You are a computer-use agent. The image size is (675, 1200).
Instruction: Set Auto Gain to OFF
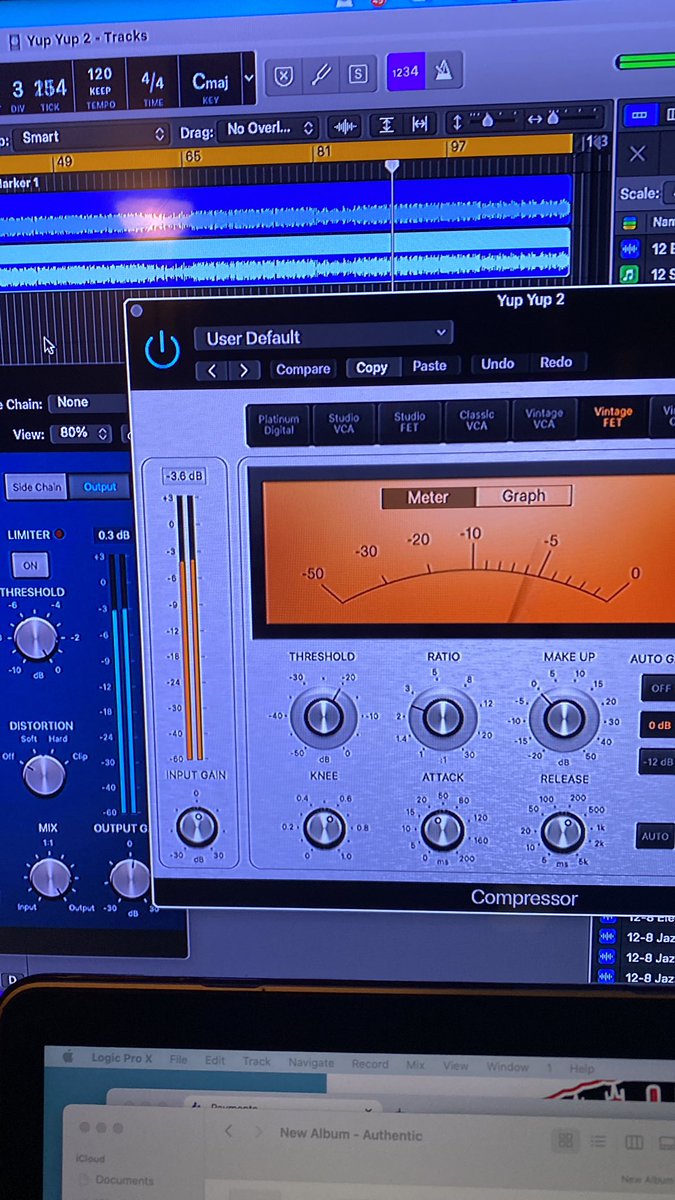(x=661, y=688)
